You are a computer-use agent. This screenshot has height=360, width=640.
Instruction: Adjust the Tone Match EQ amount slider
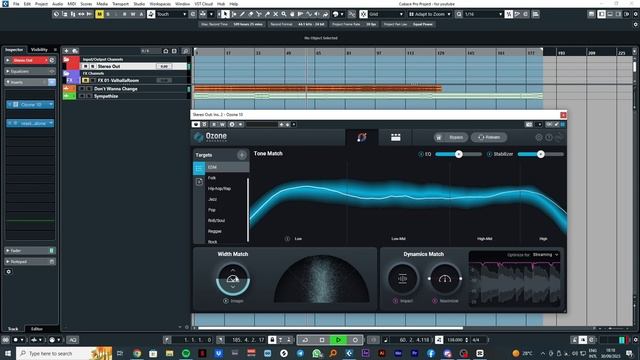(458, 154)
